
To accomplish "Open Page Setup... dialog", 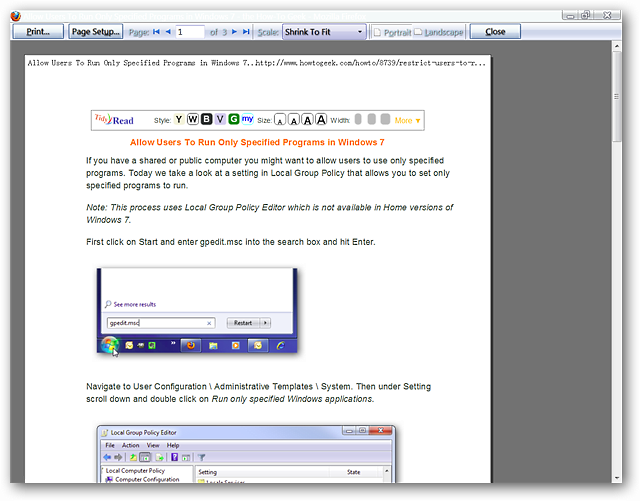I will click(96, 31).
